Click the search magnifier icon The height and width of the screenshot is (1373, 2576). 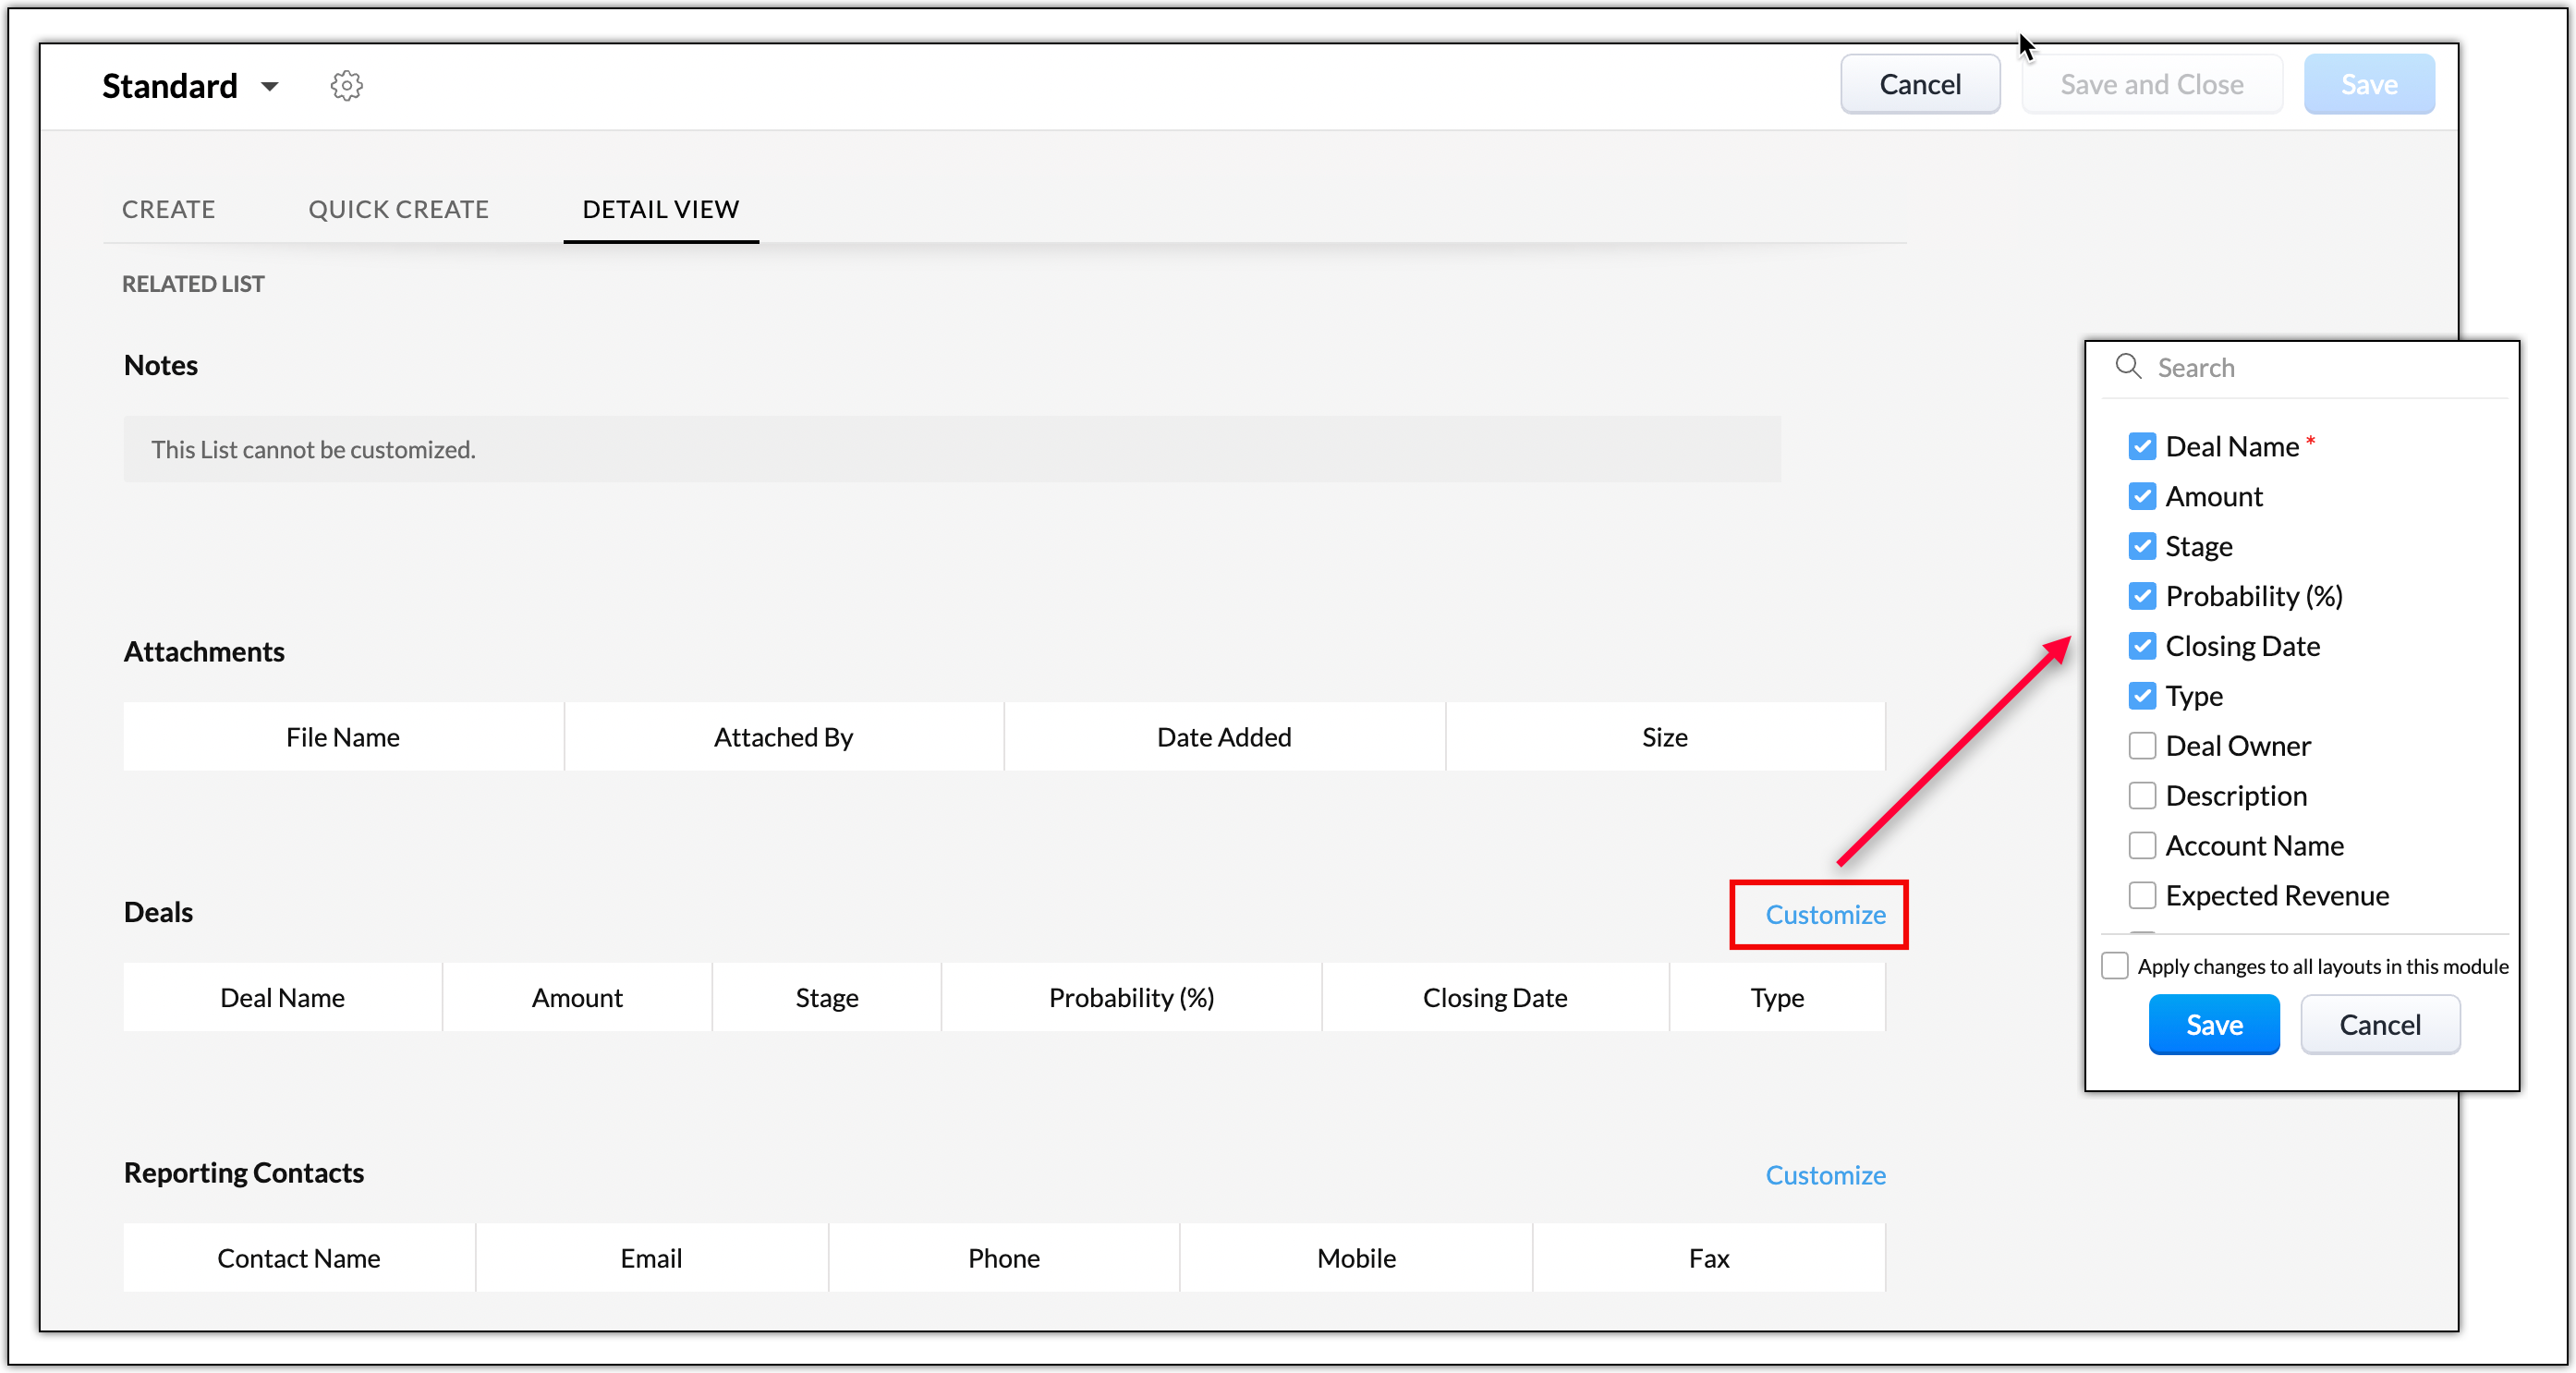2128,367
